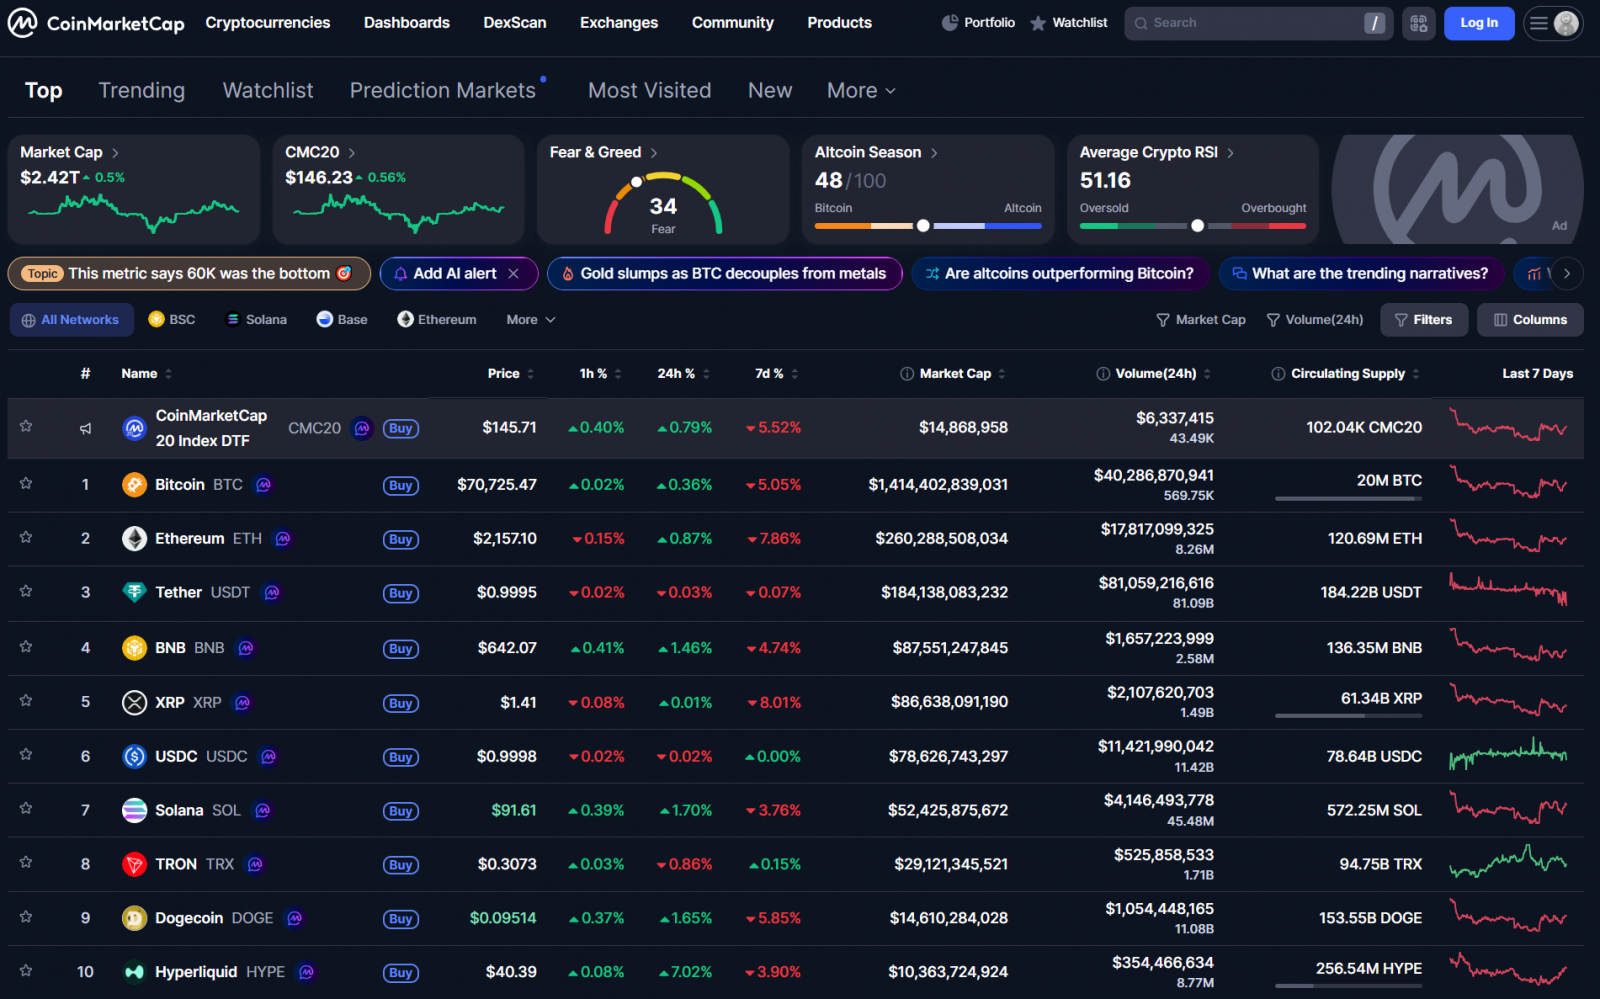
Task: Expand the More networks dropdown
Action: click(x=530, y=320)
